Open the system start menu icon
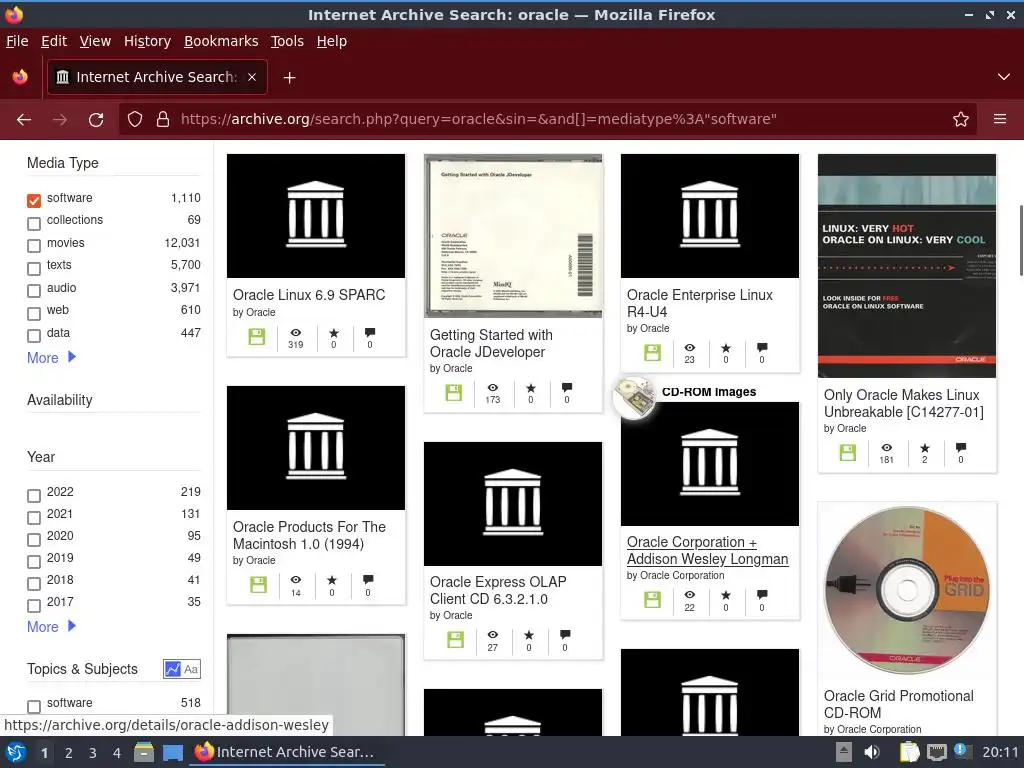This screenshot has height=768, width=1024. [x=16, y=752]
